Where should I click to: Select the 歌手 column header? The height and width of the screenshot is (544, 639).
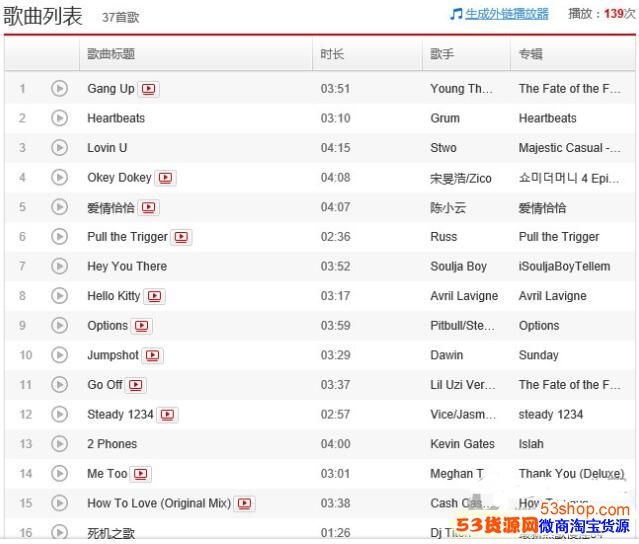click(x=442, y=54)
